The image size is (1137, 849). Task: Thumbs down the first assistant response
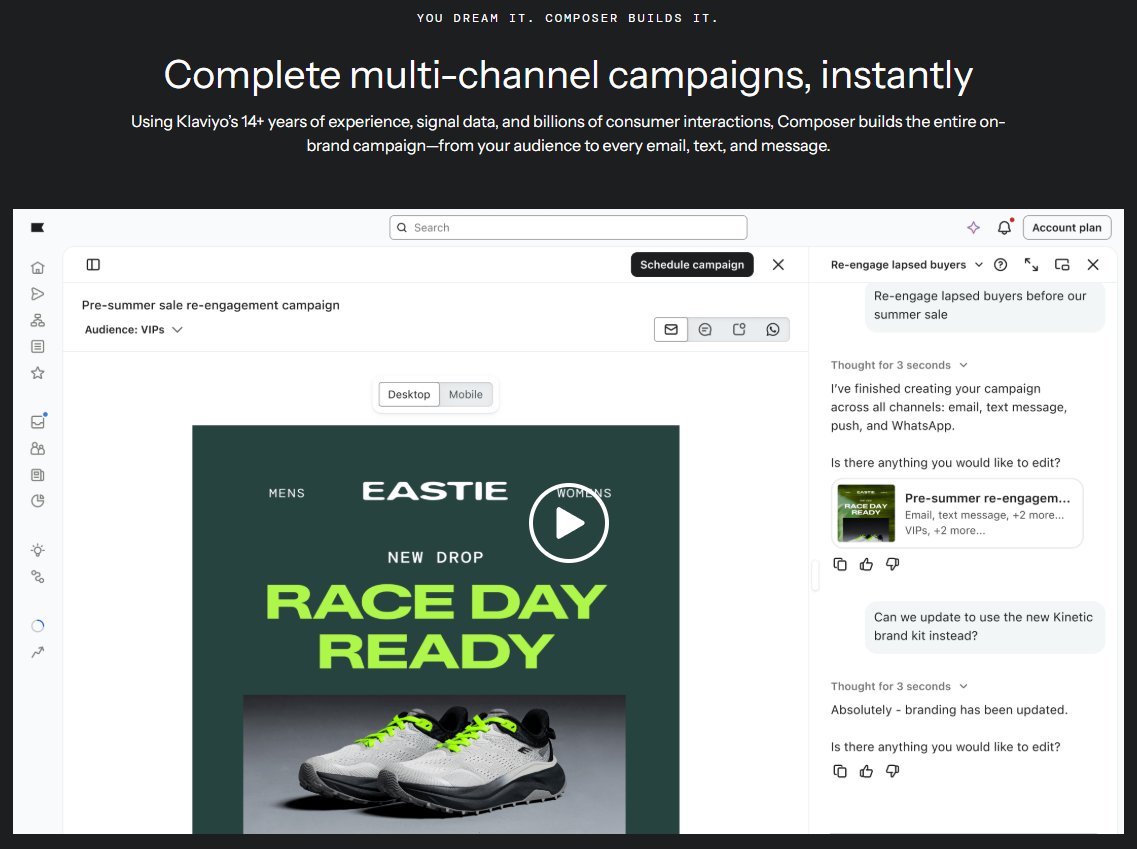[893, 564]
